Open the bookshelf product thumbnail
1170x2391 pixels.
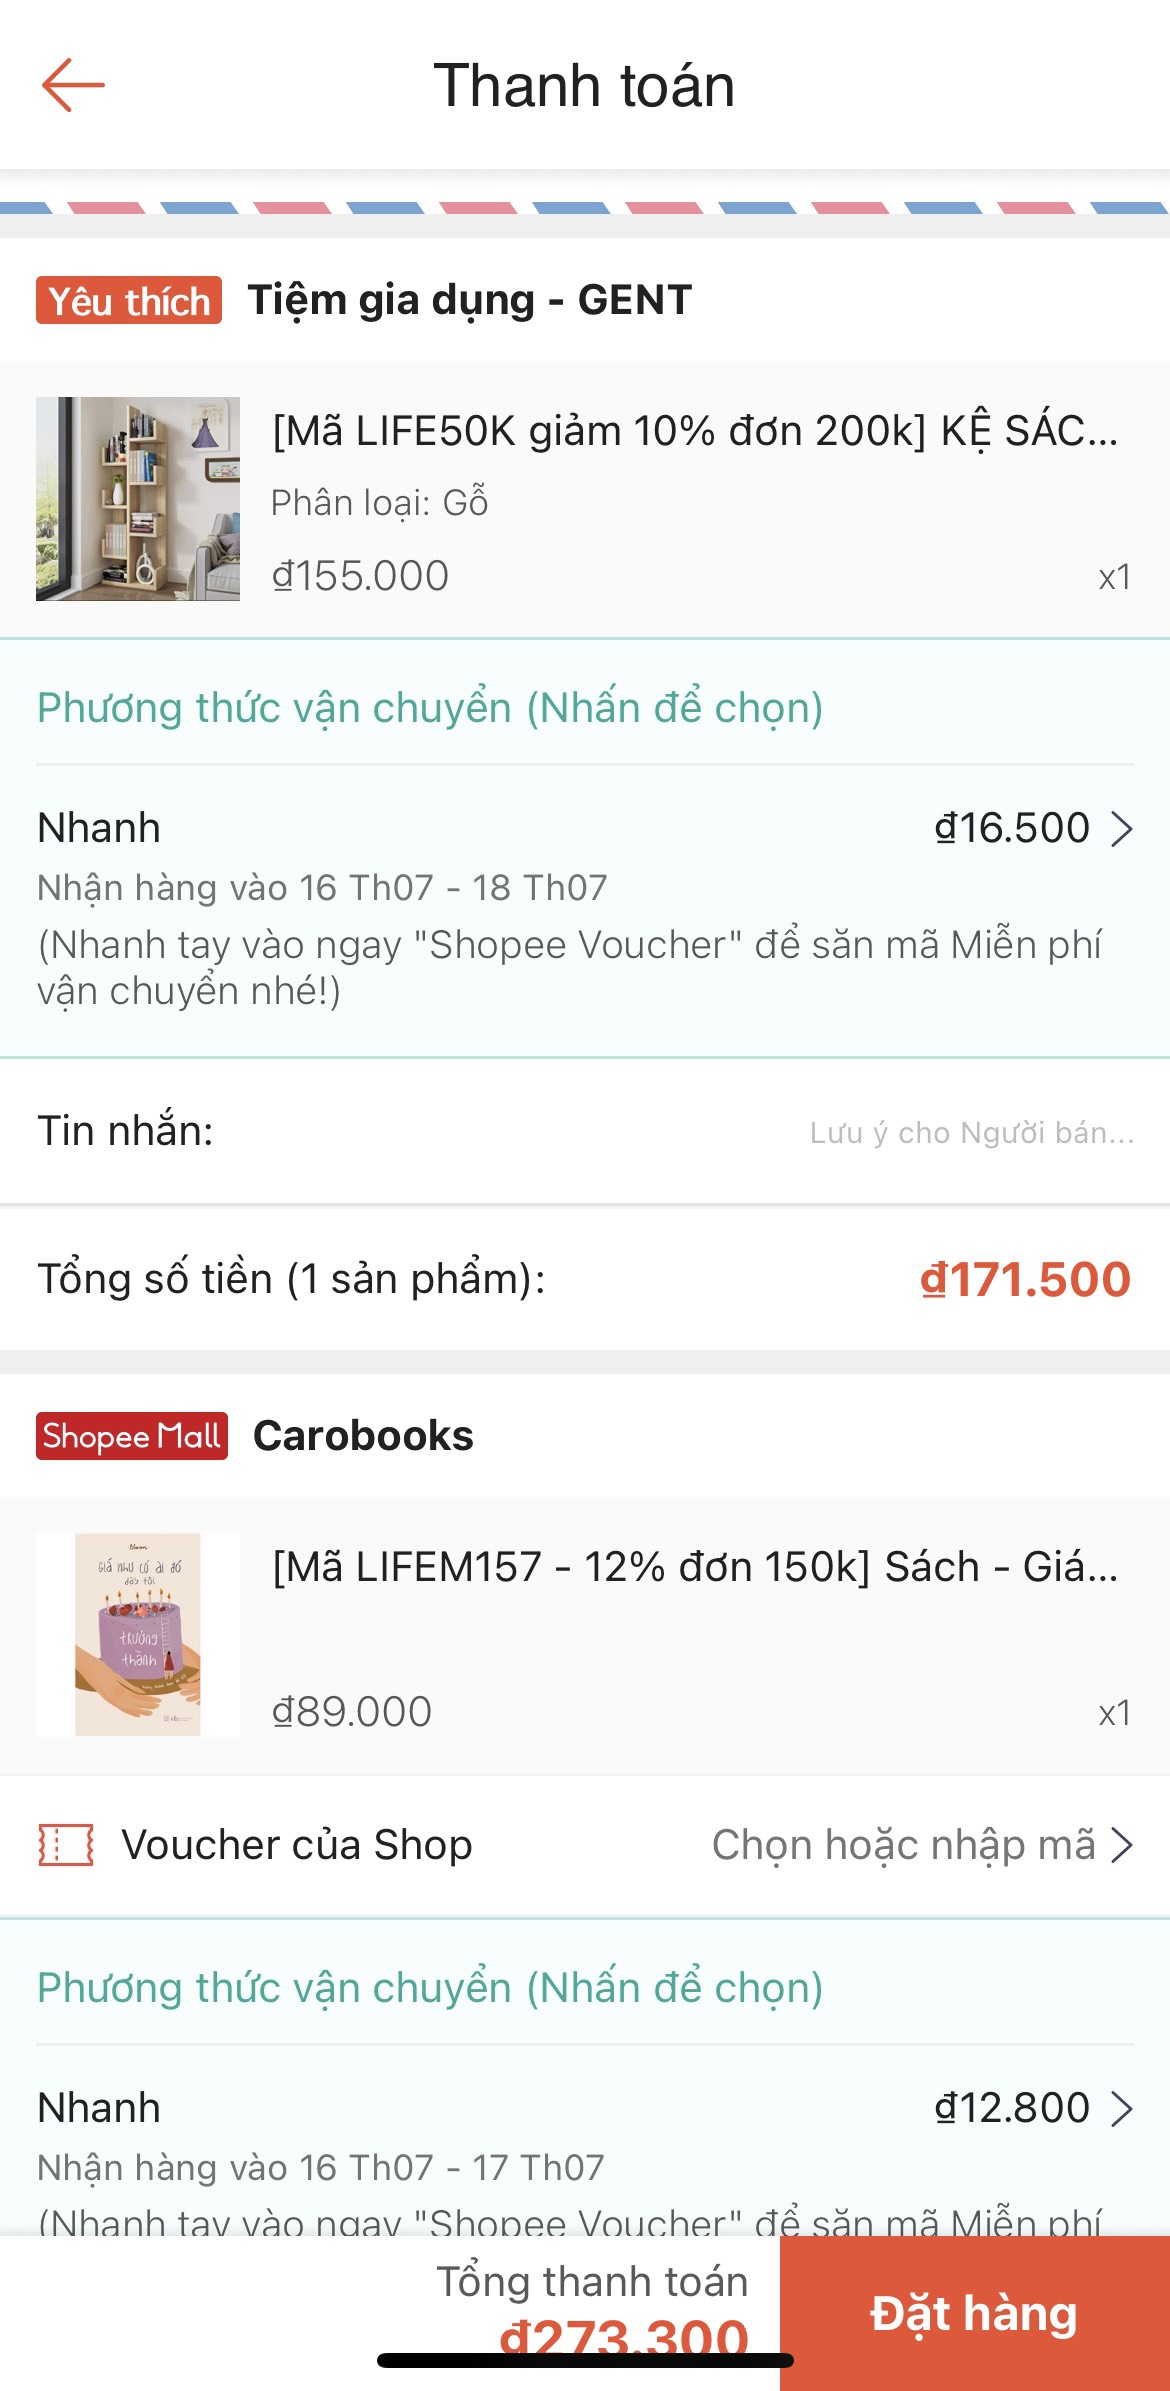coord(138,499)
